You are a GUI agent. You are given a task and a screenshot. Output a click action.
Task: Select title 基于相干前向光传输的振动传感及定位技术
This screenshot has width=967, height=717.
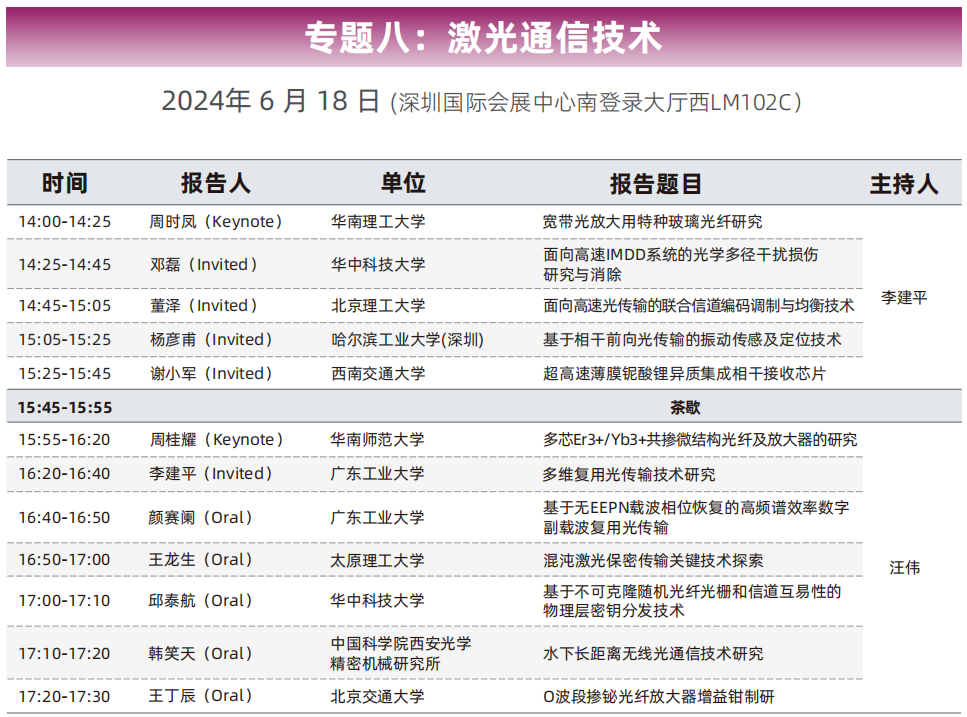click(x=692, y=340)
